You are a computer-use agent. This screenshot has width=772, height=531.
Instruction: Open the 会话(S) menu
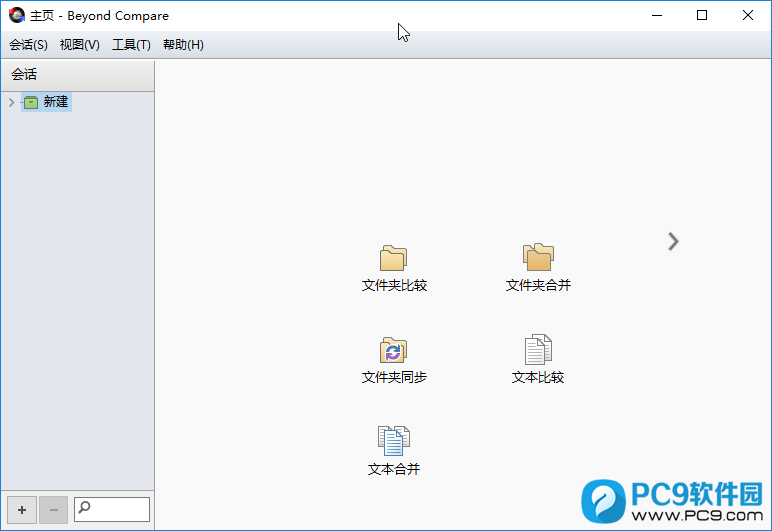(28, 45)
